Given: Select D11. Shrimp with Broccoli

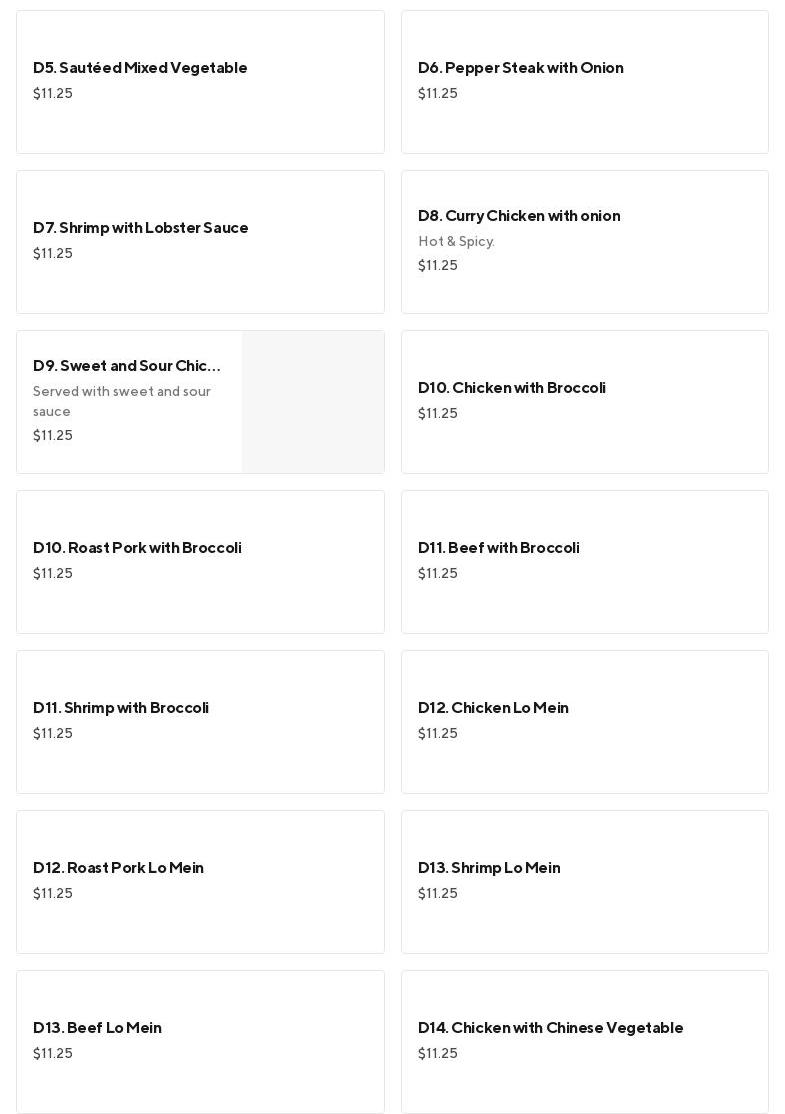Looking at the screenshot, I should pos(121,708).
